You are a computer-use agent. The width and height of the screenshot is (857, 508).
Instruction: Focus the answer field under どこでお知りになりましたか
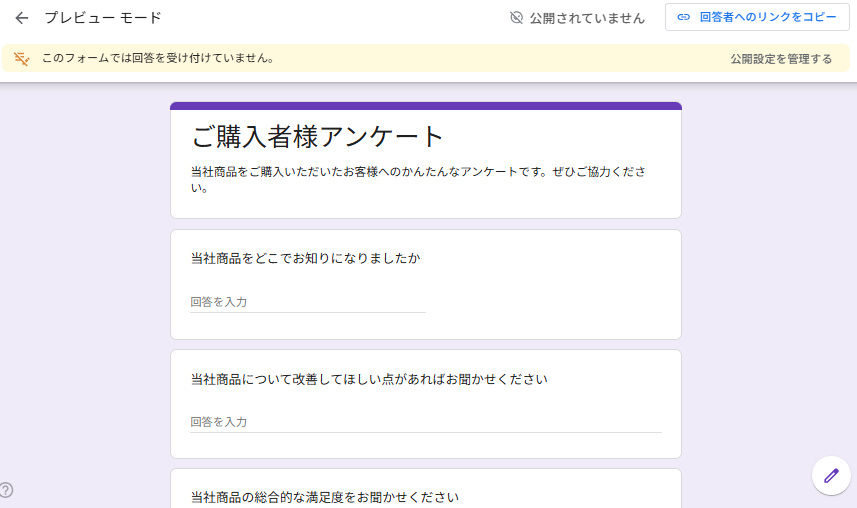click(308, 302)
